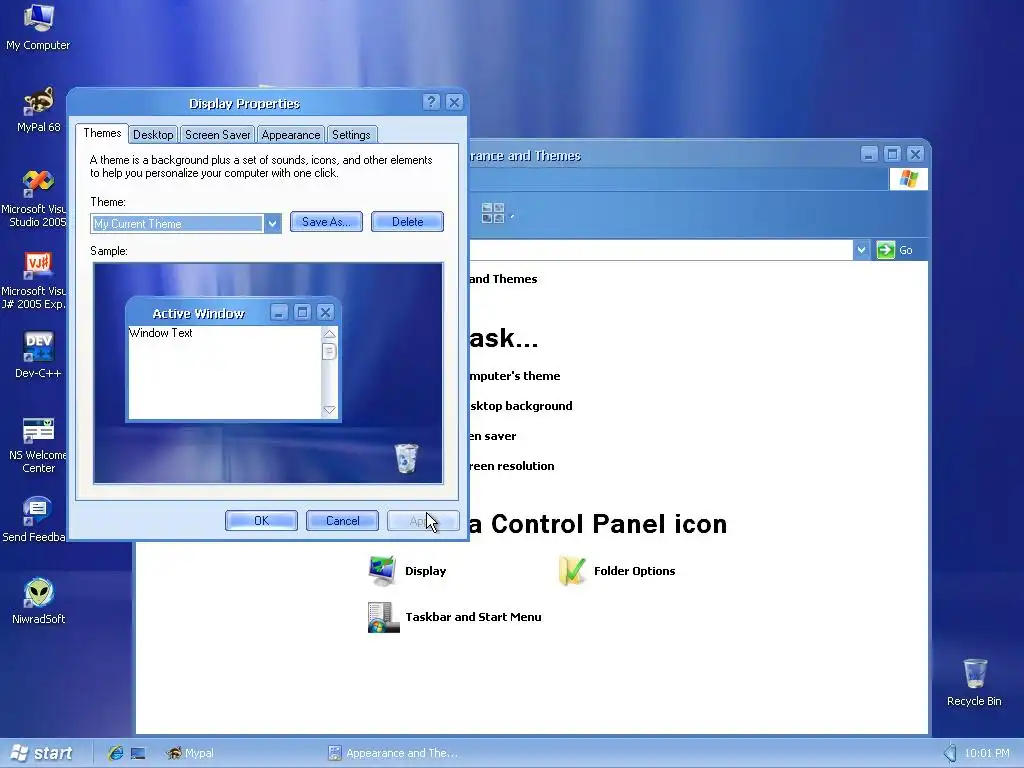Click help question mark in Display Properties
Image resolution: width=1024 pixels, height=768 pixels.
(431, 103)
